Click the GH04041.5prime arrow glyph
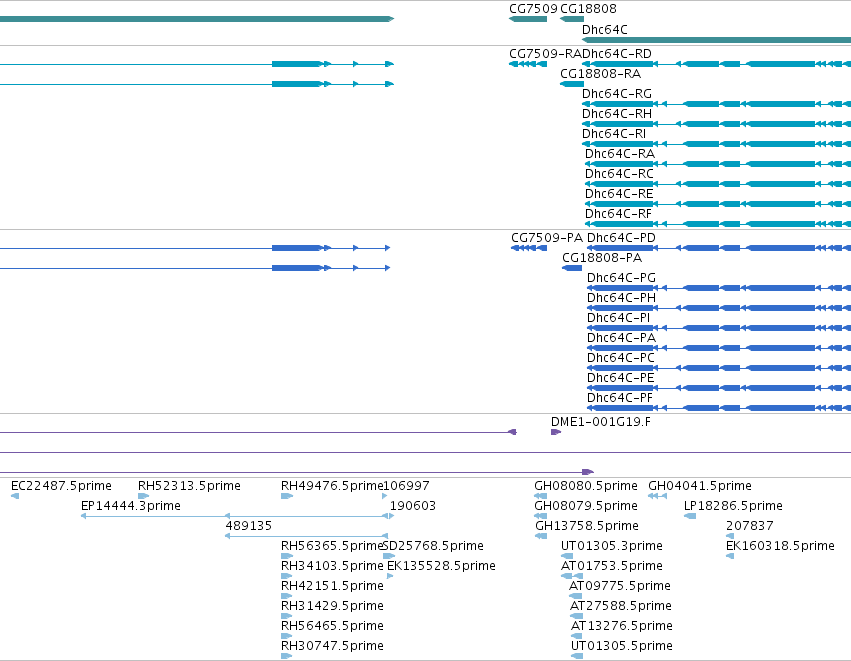This screenshot has height=661, width=851. (x=657, y=495)
